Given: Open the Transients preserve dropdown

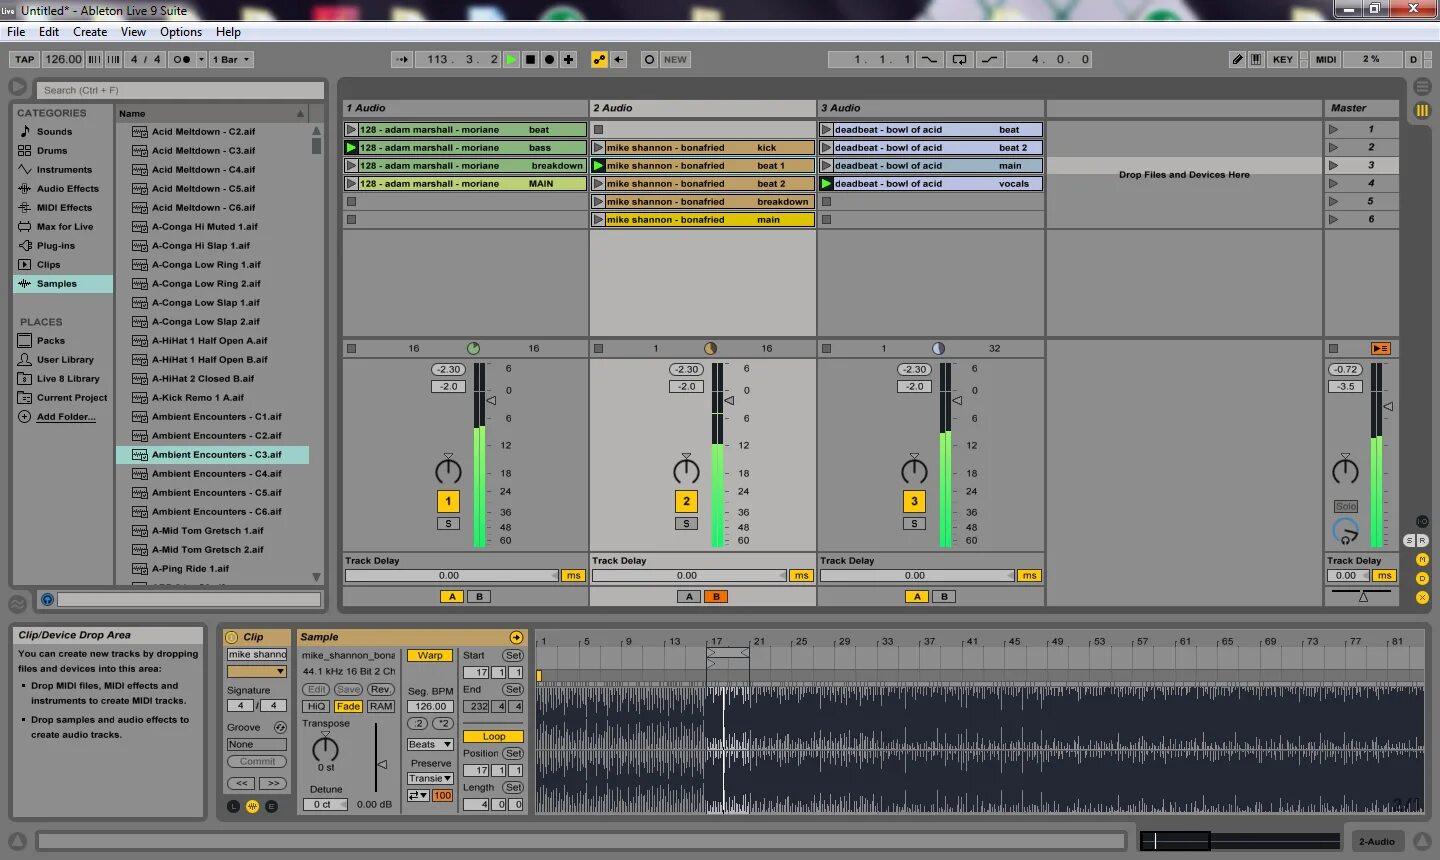Looking at the screenshot, I should click(x=430, y=779).
